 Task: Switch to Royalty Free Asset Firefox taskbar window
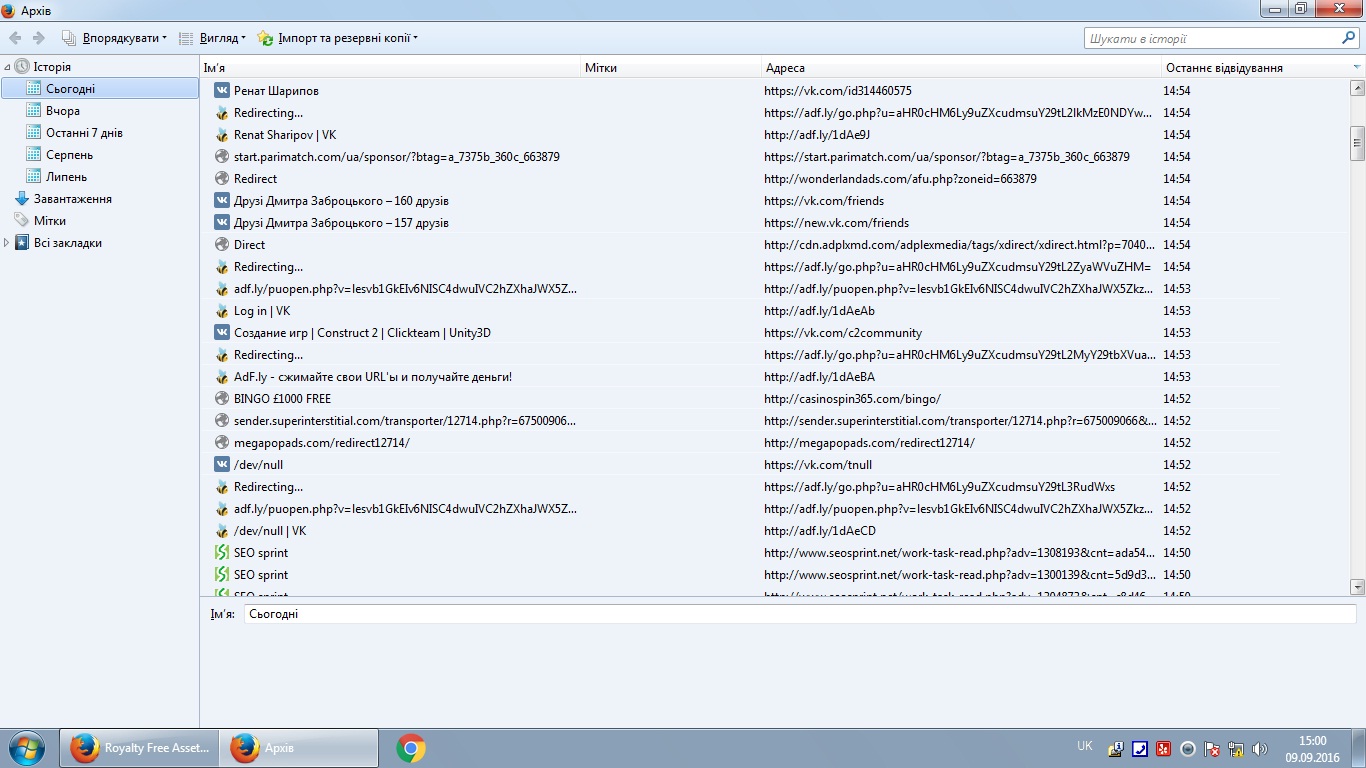click(x=138, y=748)
